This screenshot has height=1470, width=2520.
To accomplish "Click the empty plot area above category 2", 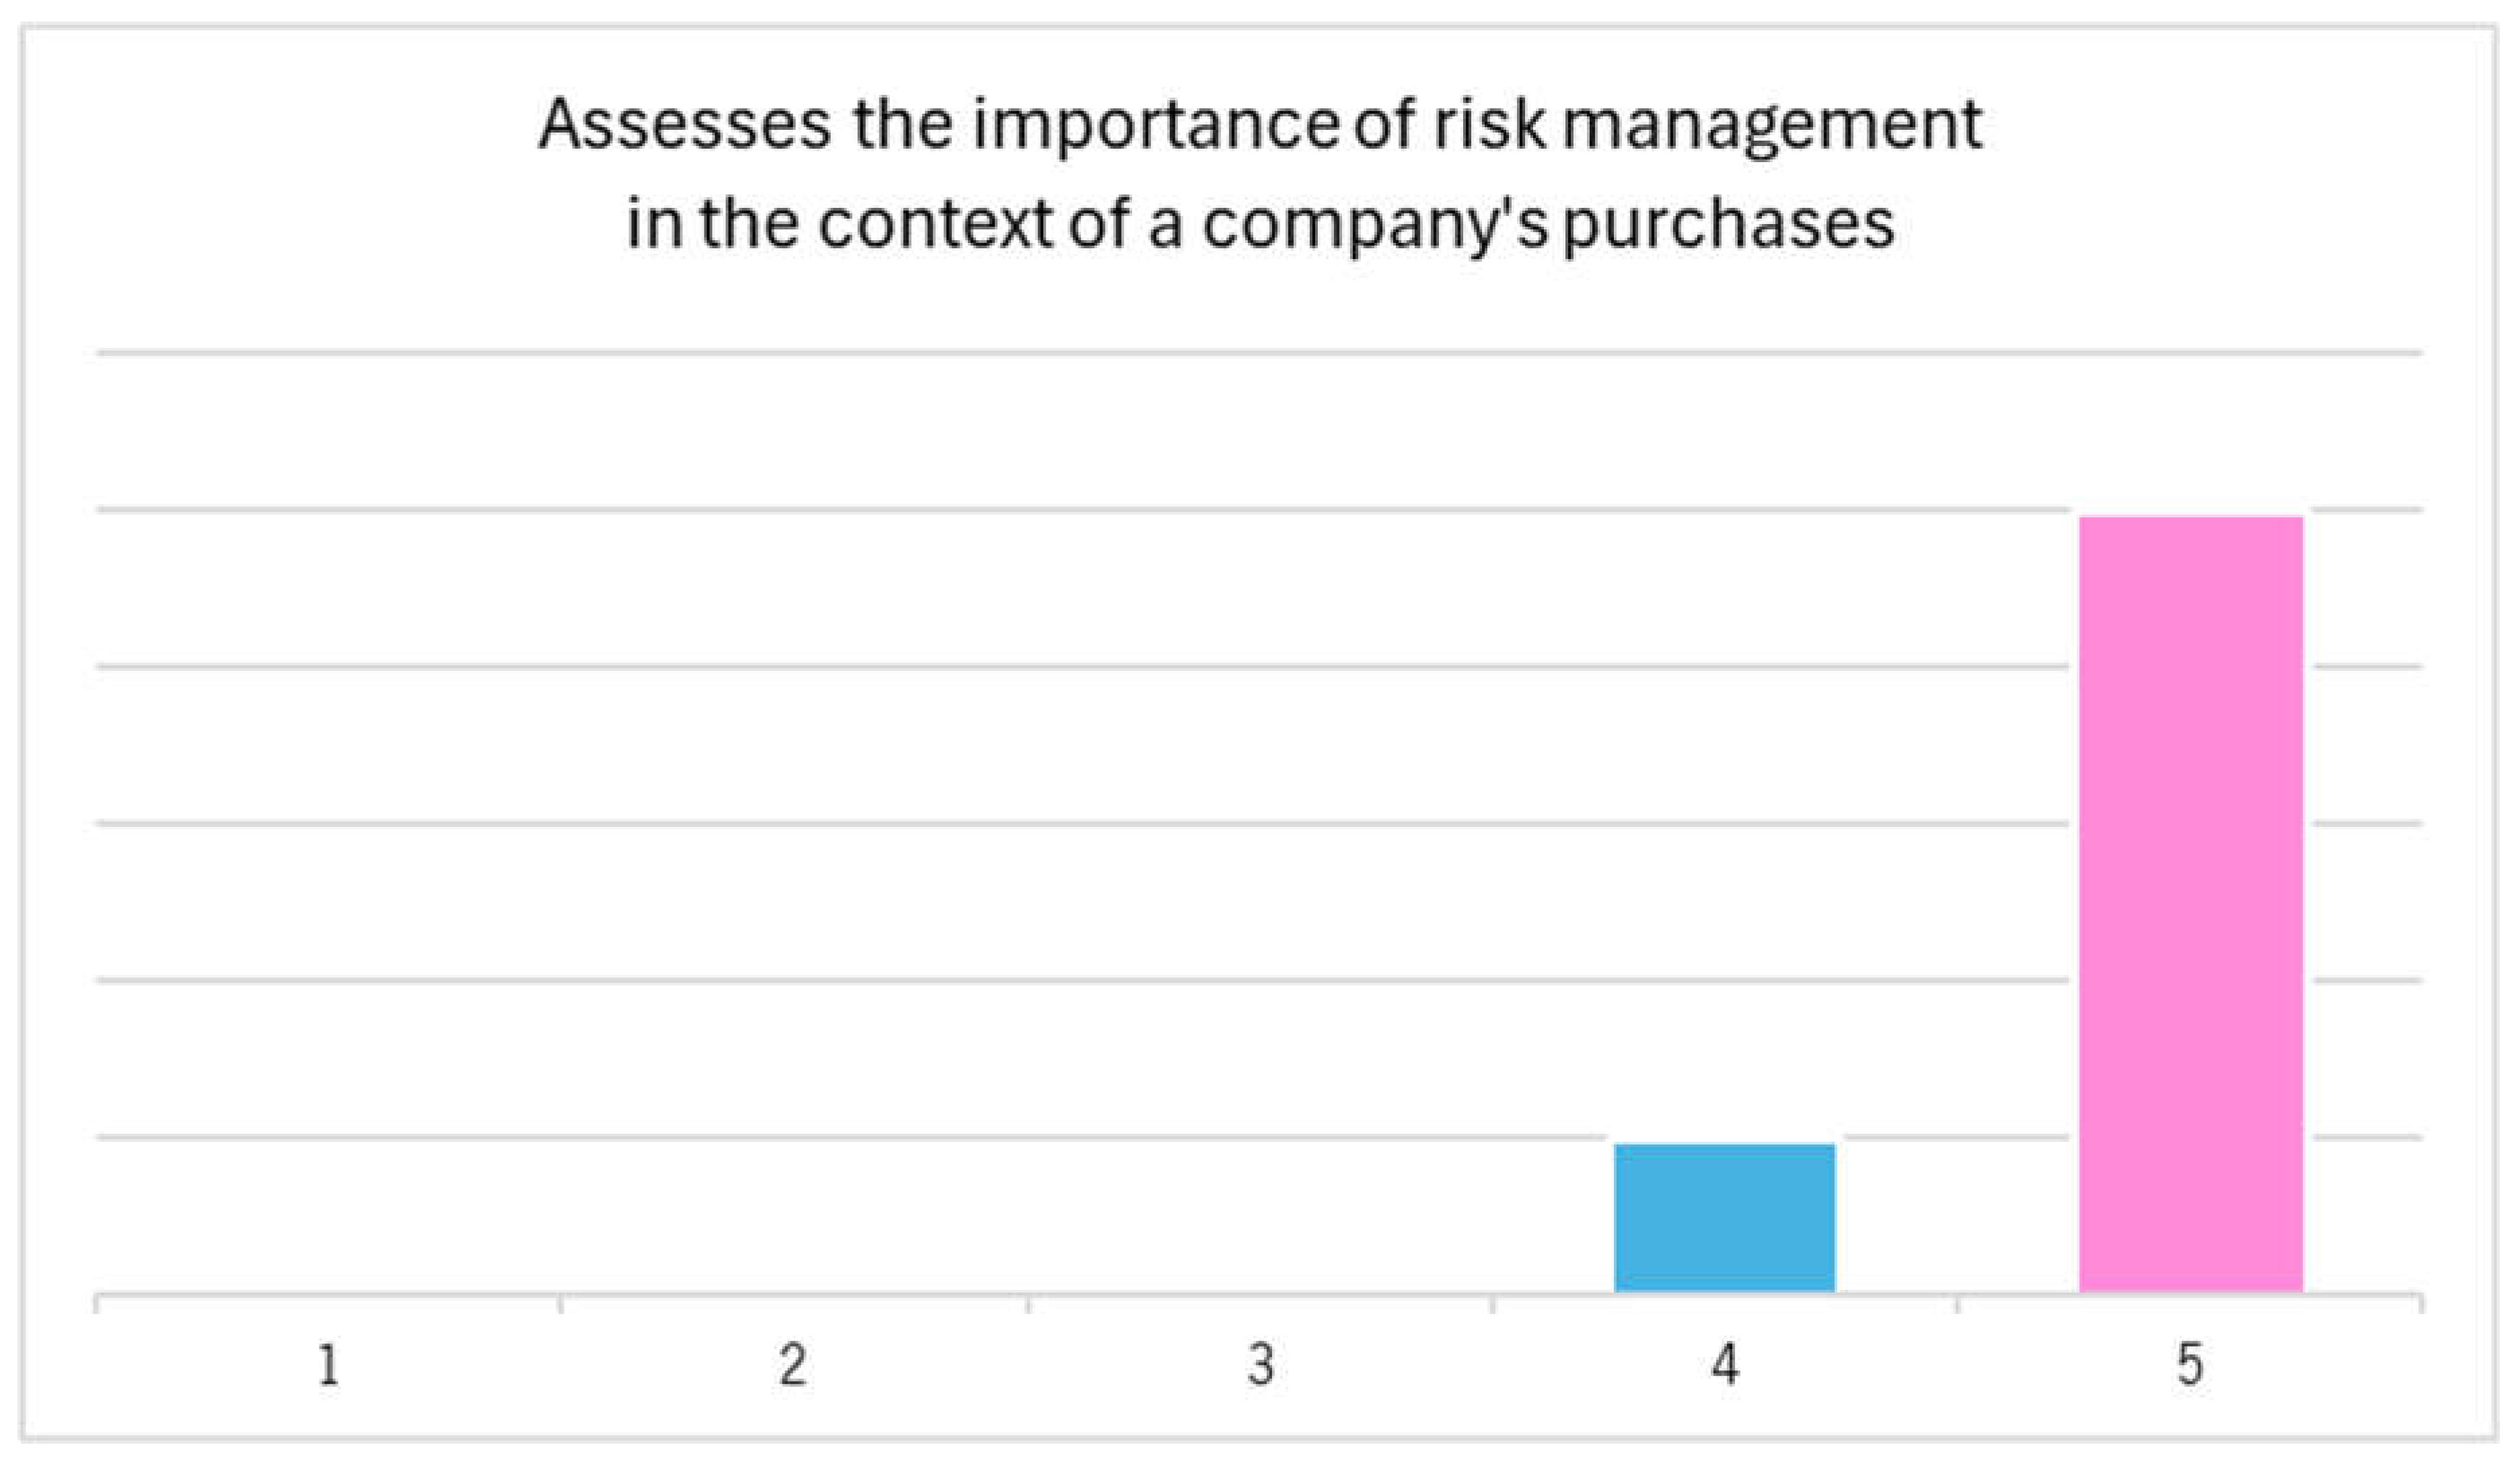I will (x=793, y=900).
